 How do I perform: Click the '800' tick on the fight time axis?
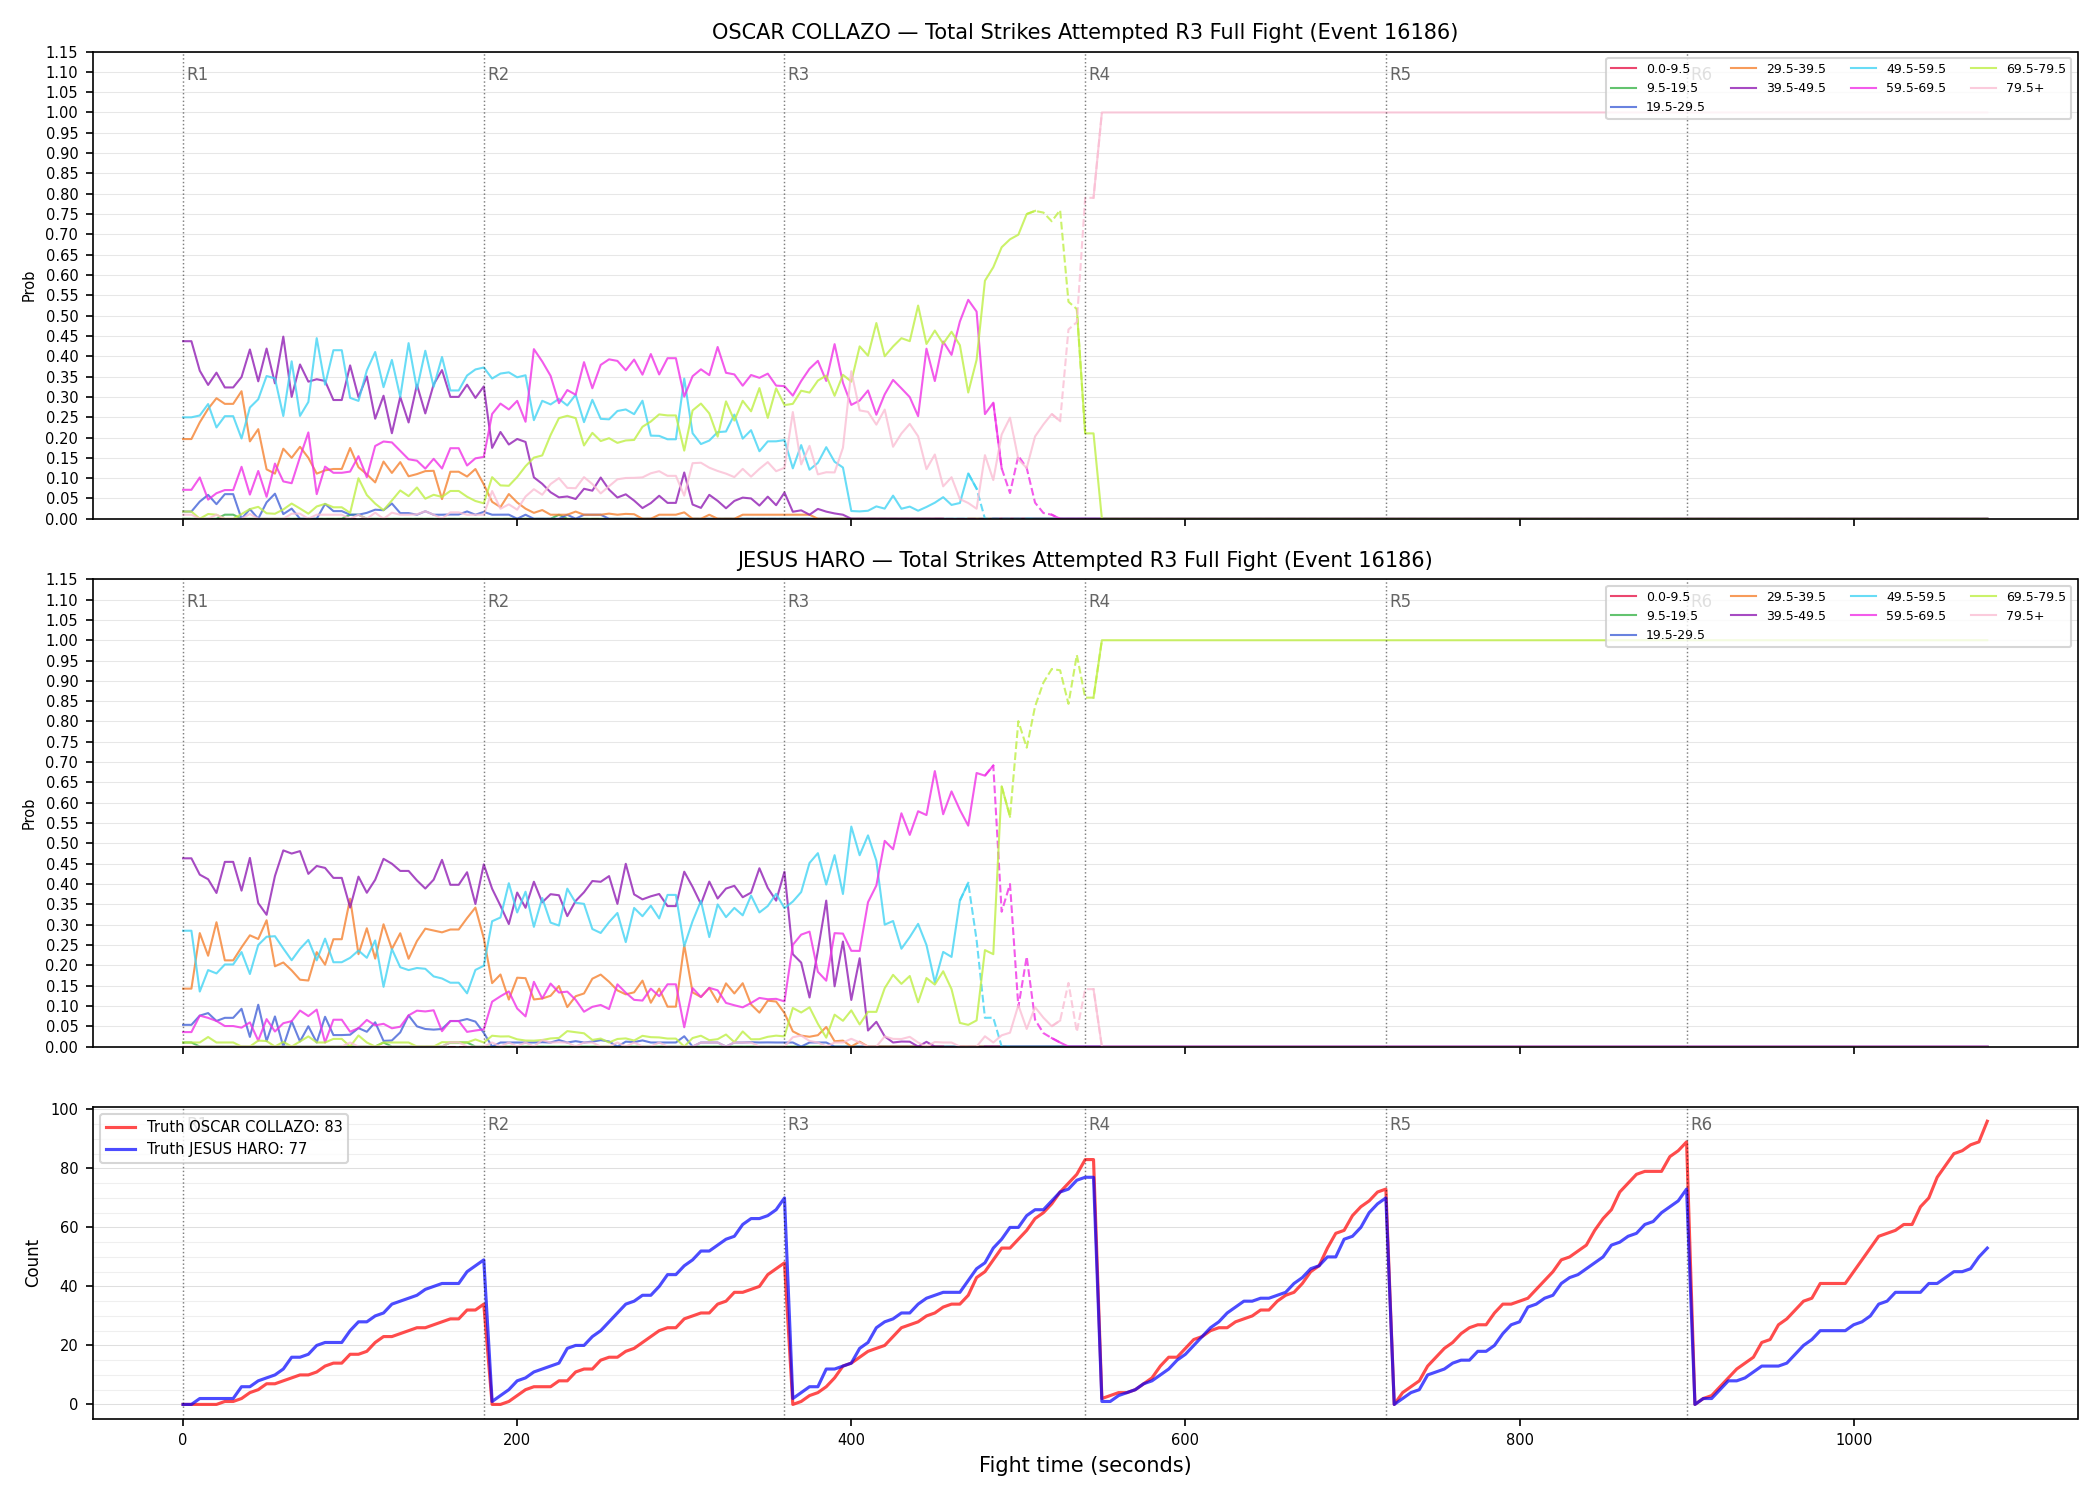1519,1439
